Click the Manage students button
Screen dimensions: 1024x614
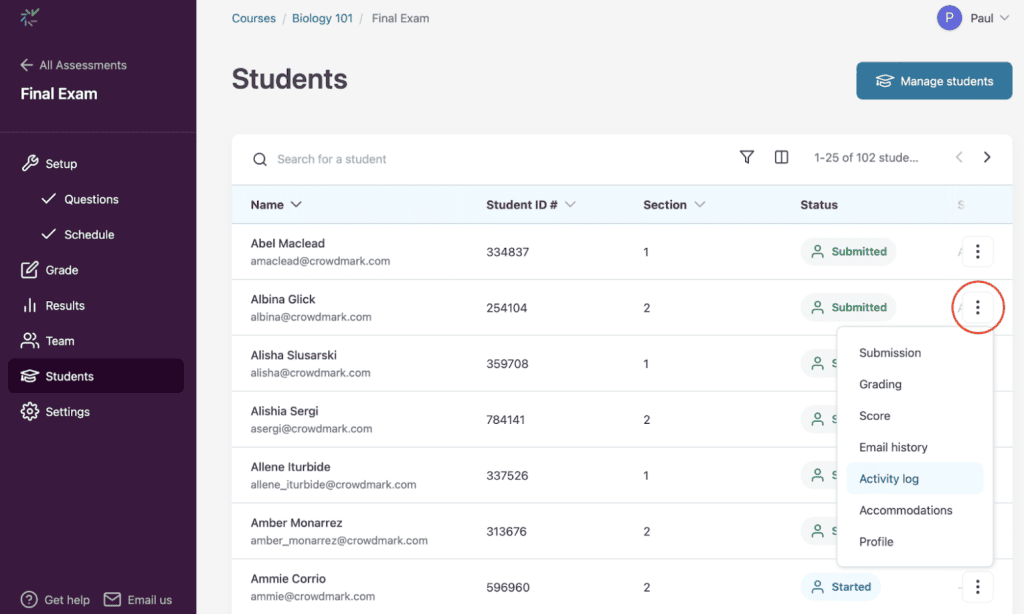(934, 81)
